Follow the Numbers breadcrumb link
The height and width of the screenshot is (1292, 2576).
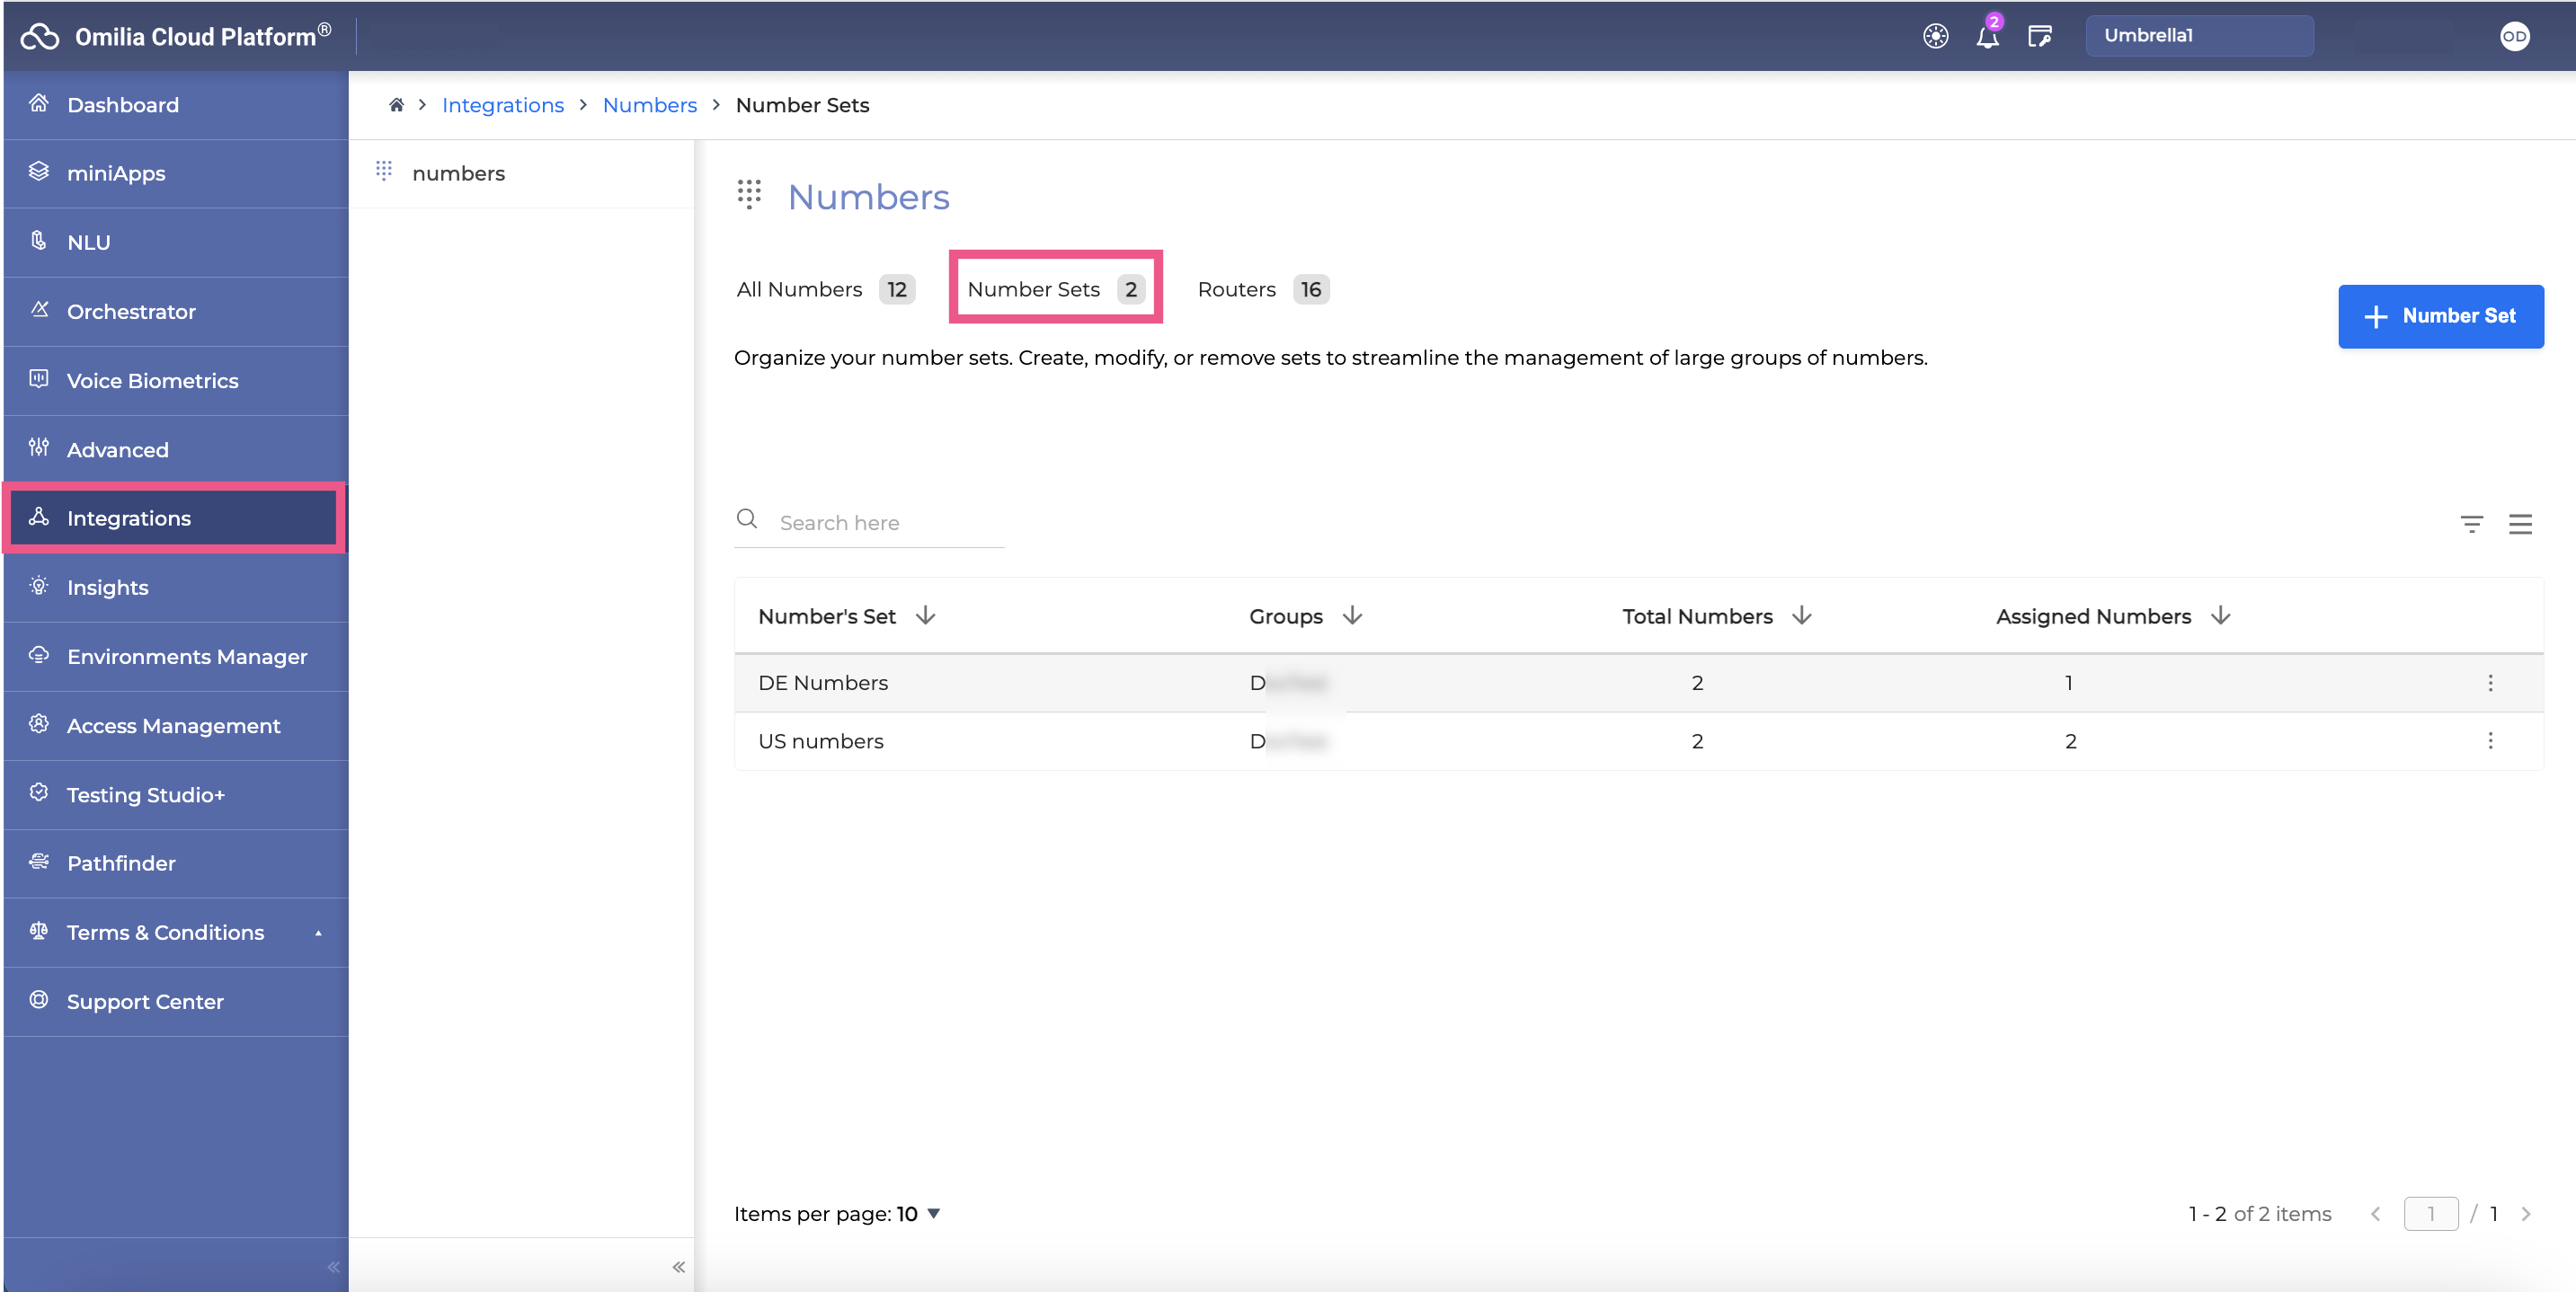(x=649, y=105)
